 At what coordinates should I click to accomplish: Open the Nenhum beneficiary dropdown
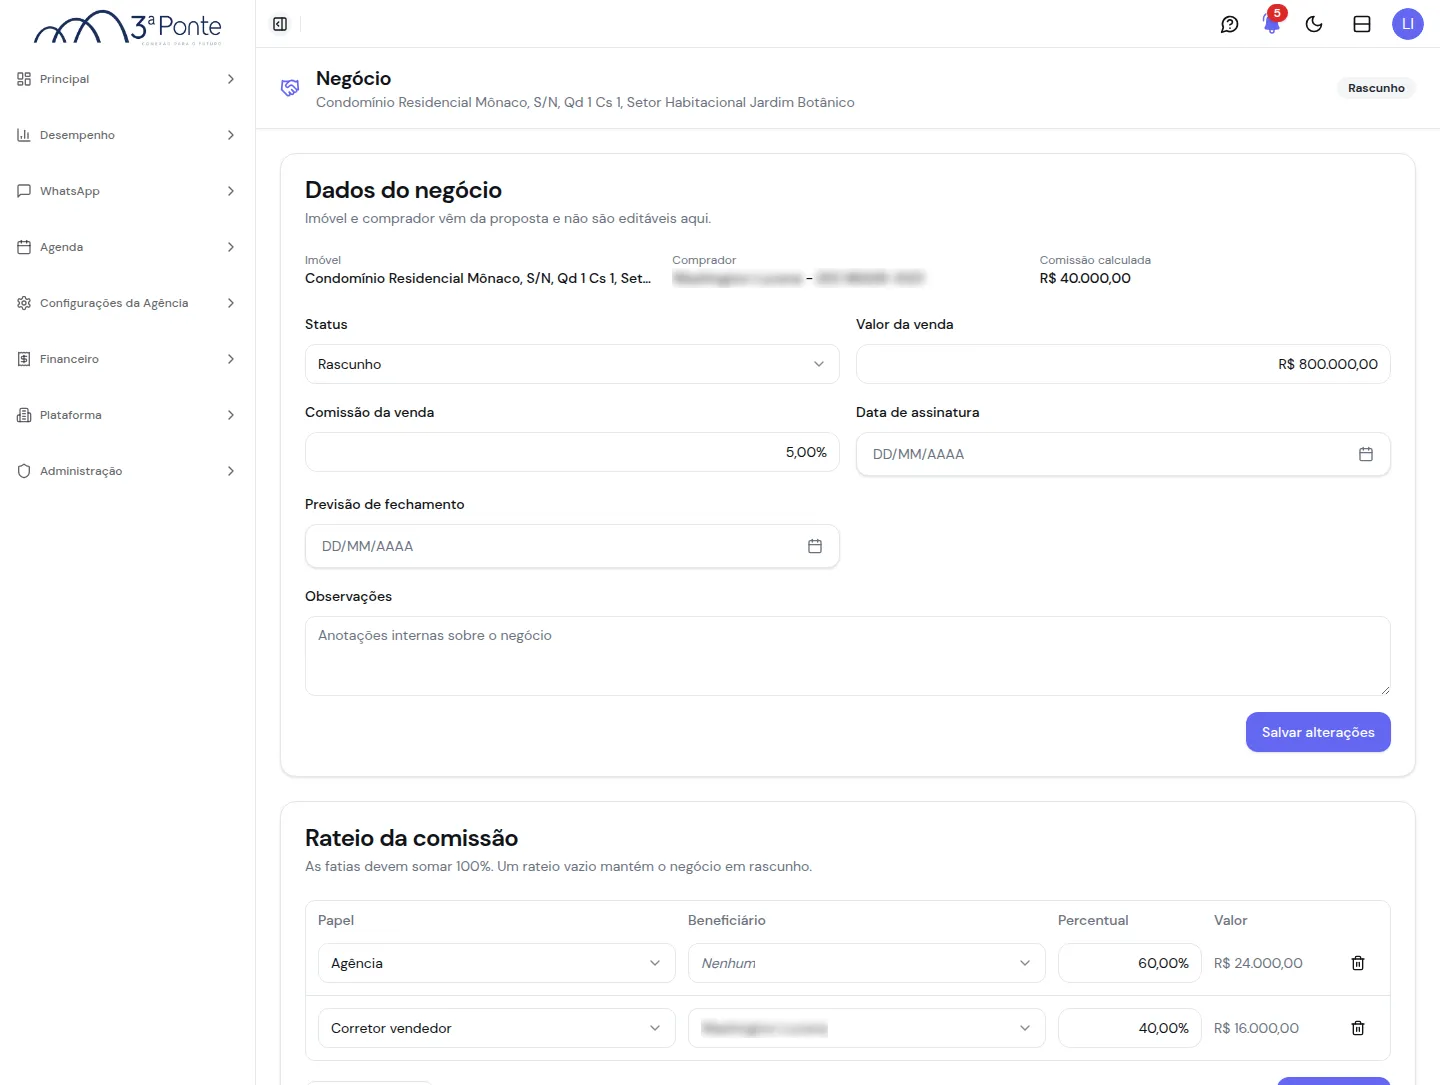867,963
